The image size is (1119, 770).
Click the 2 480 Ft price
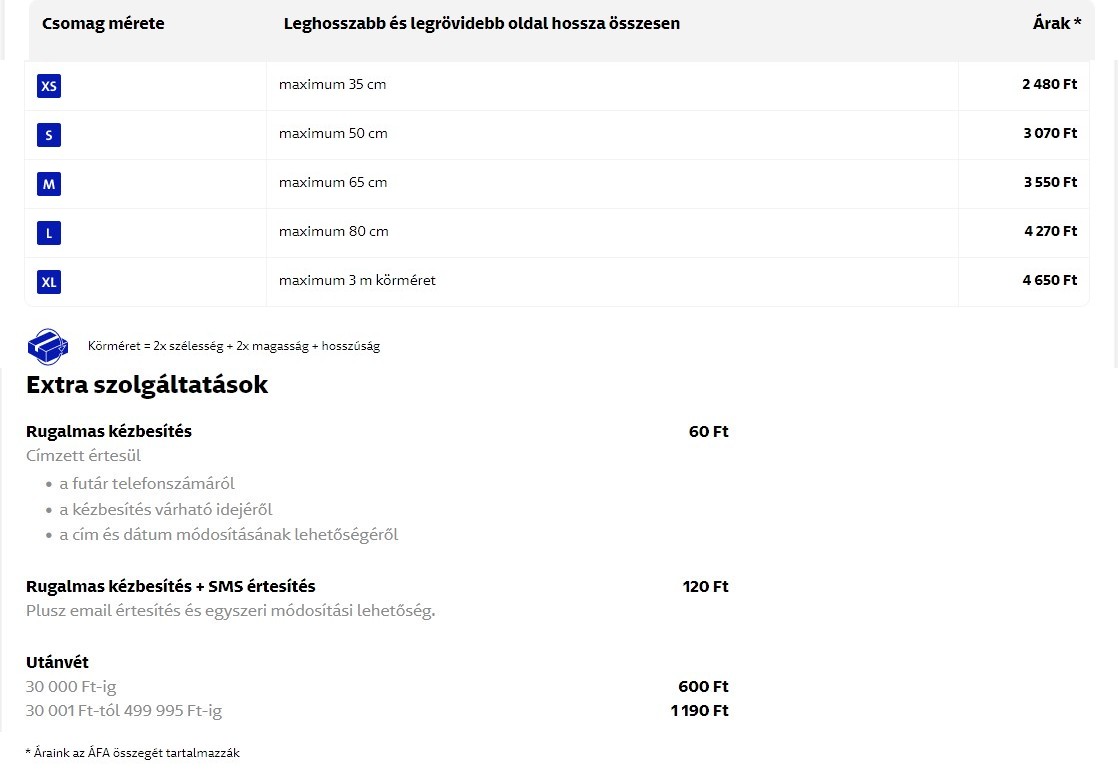click(x=1049, y=85)
